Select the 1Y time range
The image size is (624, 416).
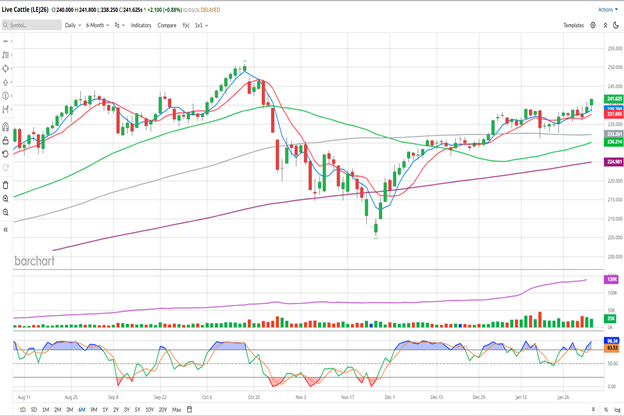105,409
